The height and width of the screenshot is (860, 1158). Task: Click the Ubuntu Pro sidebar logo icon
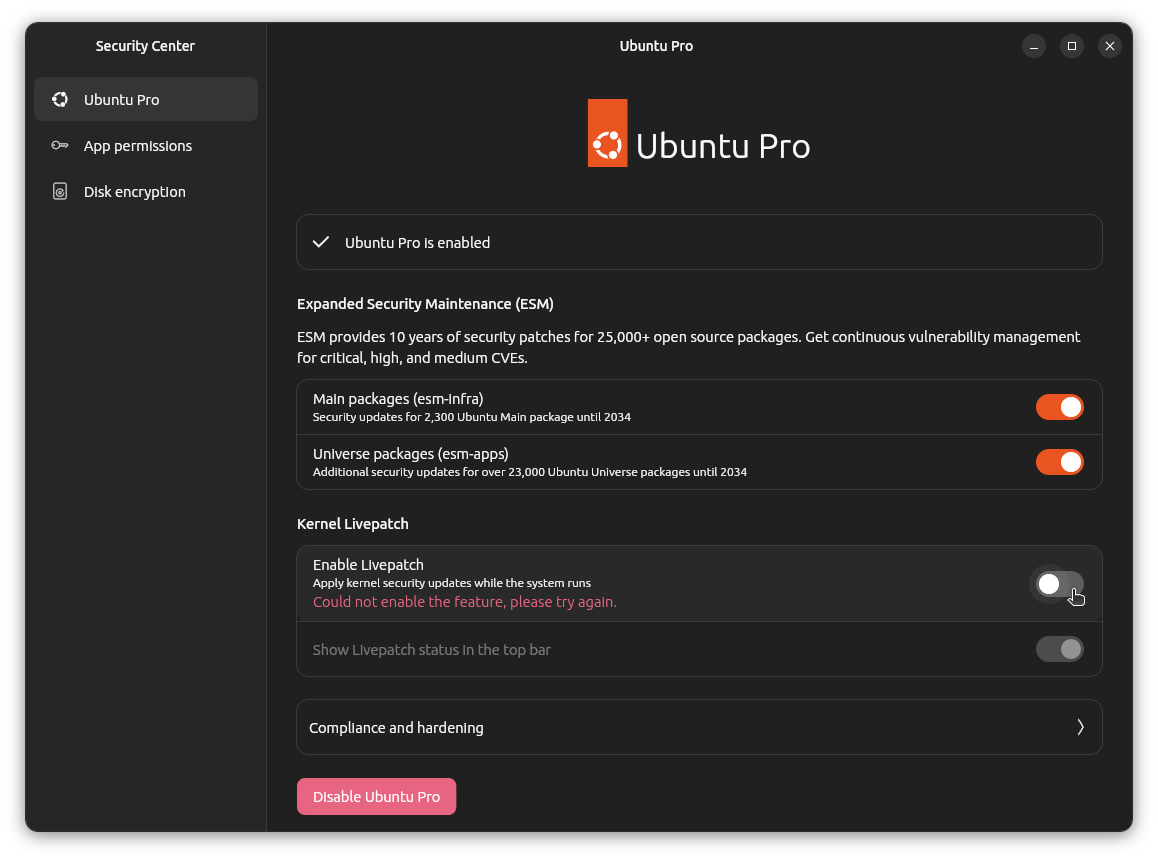[60, 99]
